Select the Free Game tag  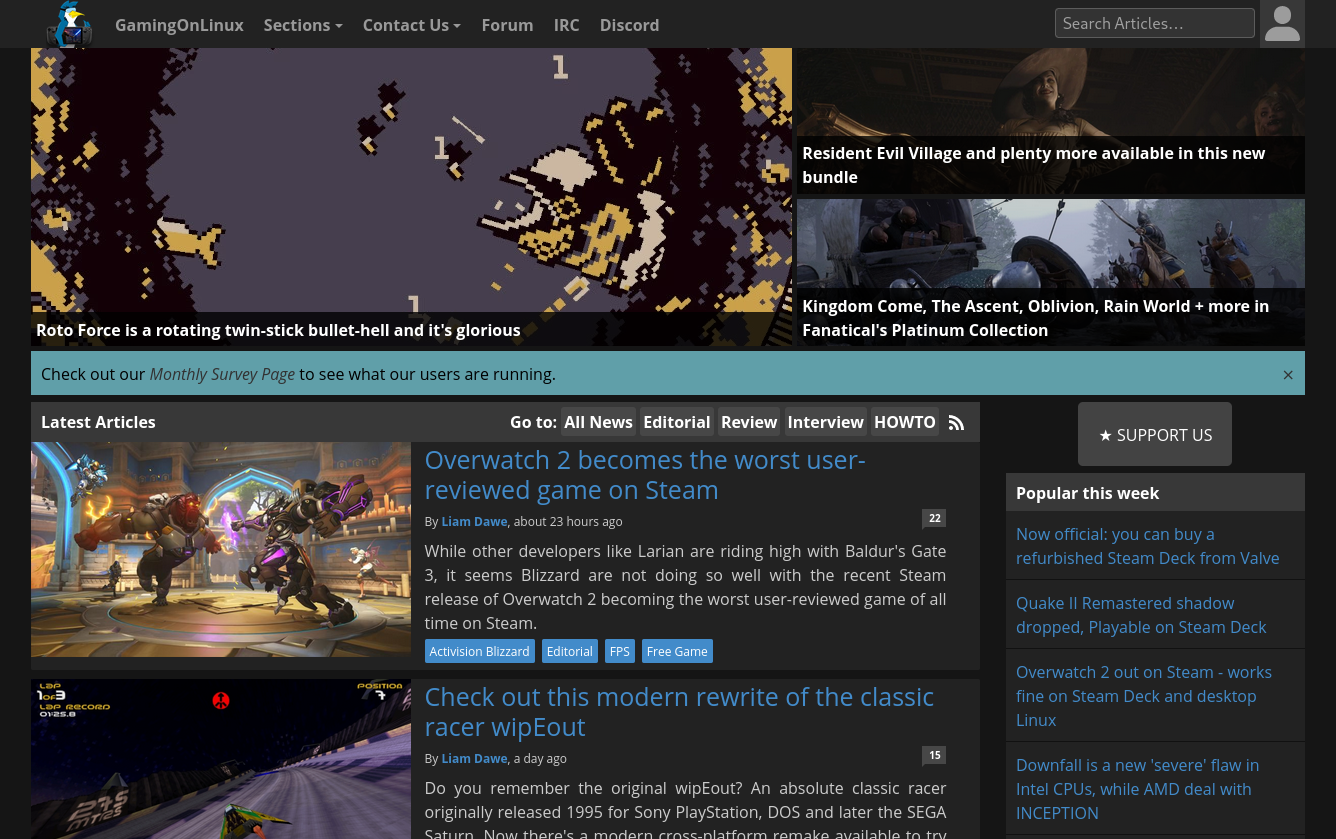(x=677, y=651)
